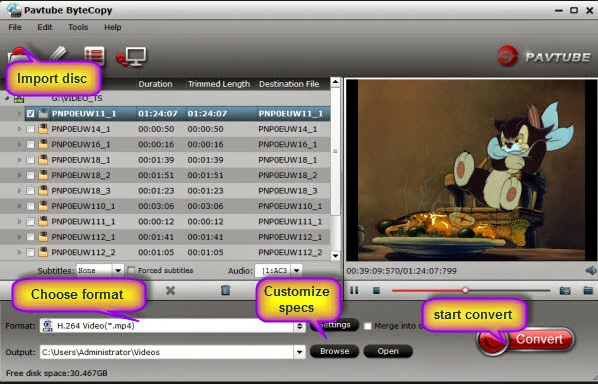Uncheck the PNP0EUW11_1 title checkbox
The width and height of the screenshot is (598, 384).
tap(31, 114)
